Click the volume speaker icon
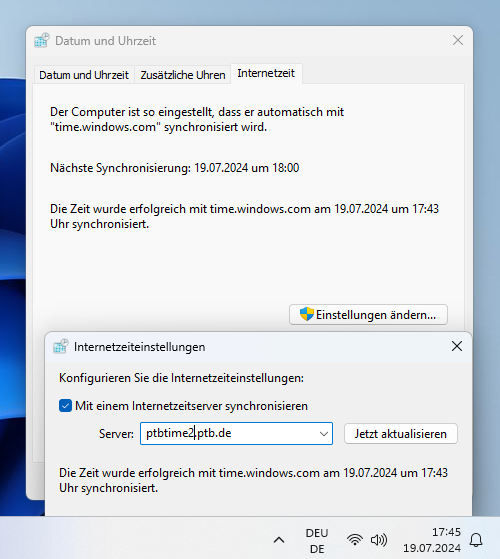 tap(378, 540)
